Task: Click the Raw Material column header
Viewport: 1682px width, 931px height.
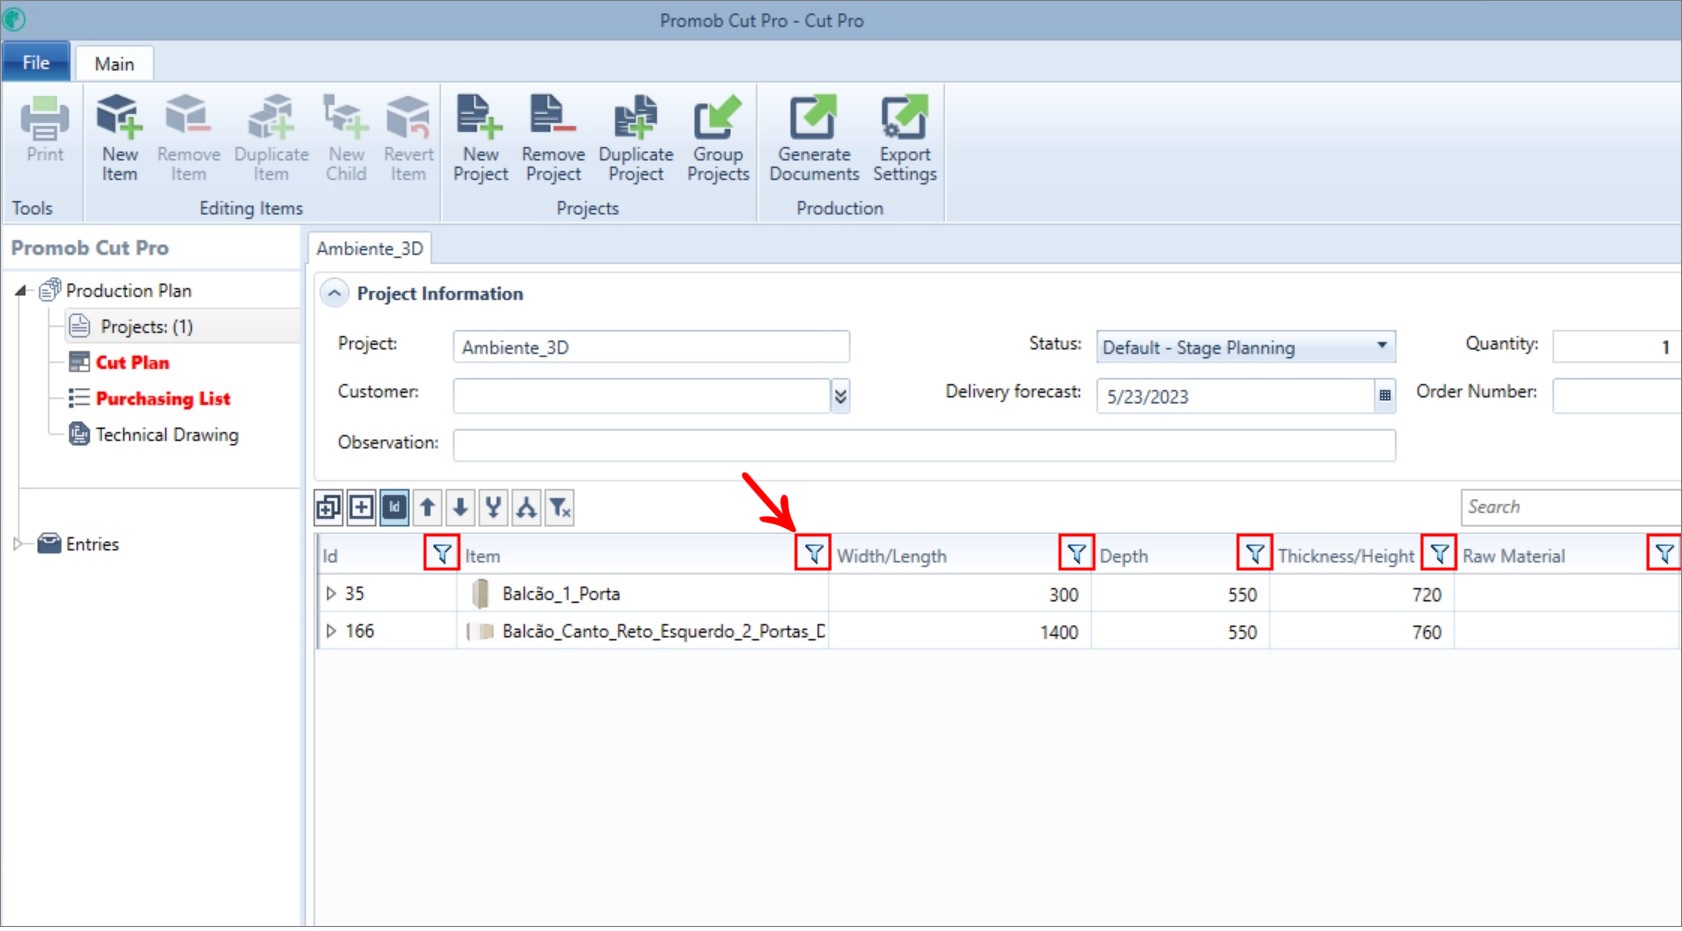Action: pos(1513,557)
